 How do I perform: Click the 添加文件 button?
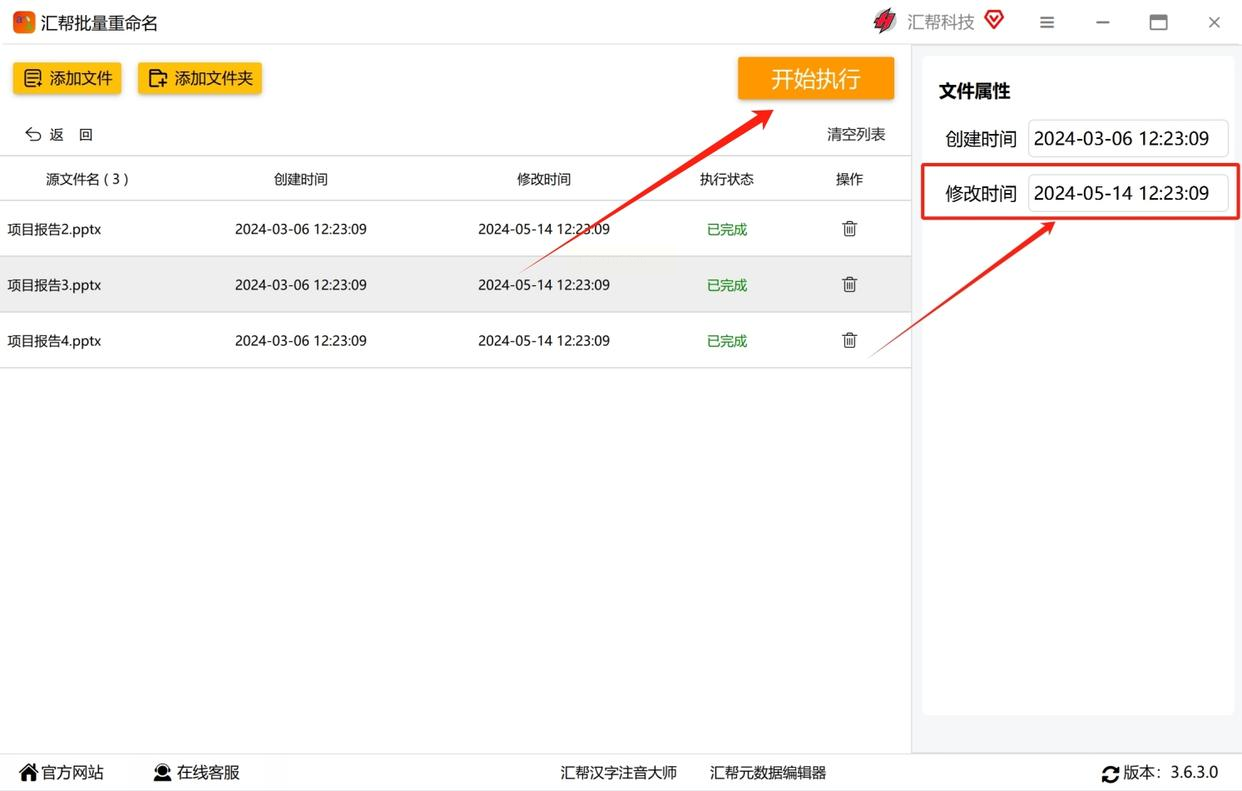(x=67, y=78)
